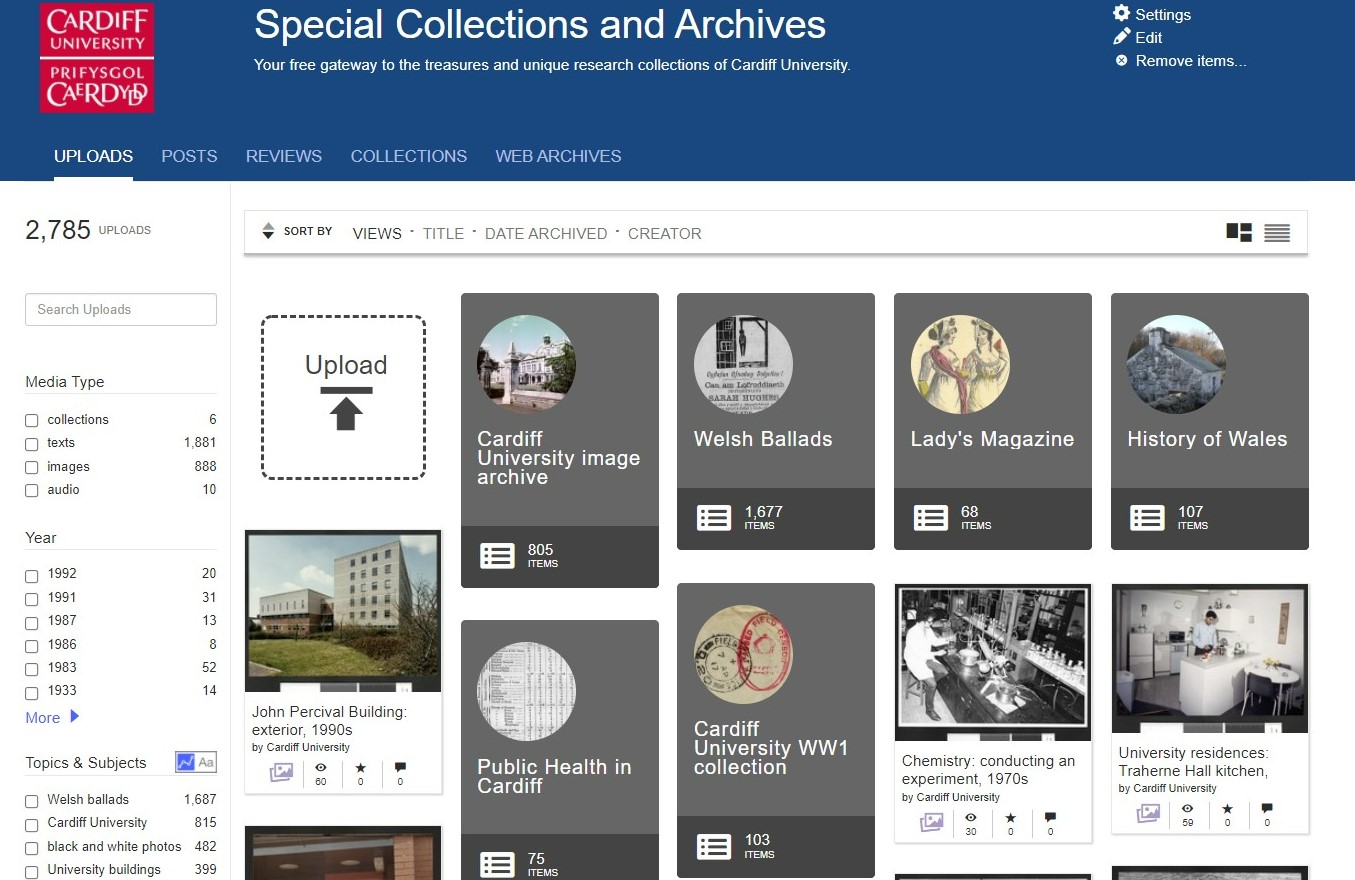Sort uploads by DATE ARCHIVED

coord(546,233)
